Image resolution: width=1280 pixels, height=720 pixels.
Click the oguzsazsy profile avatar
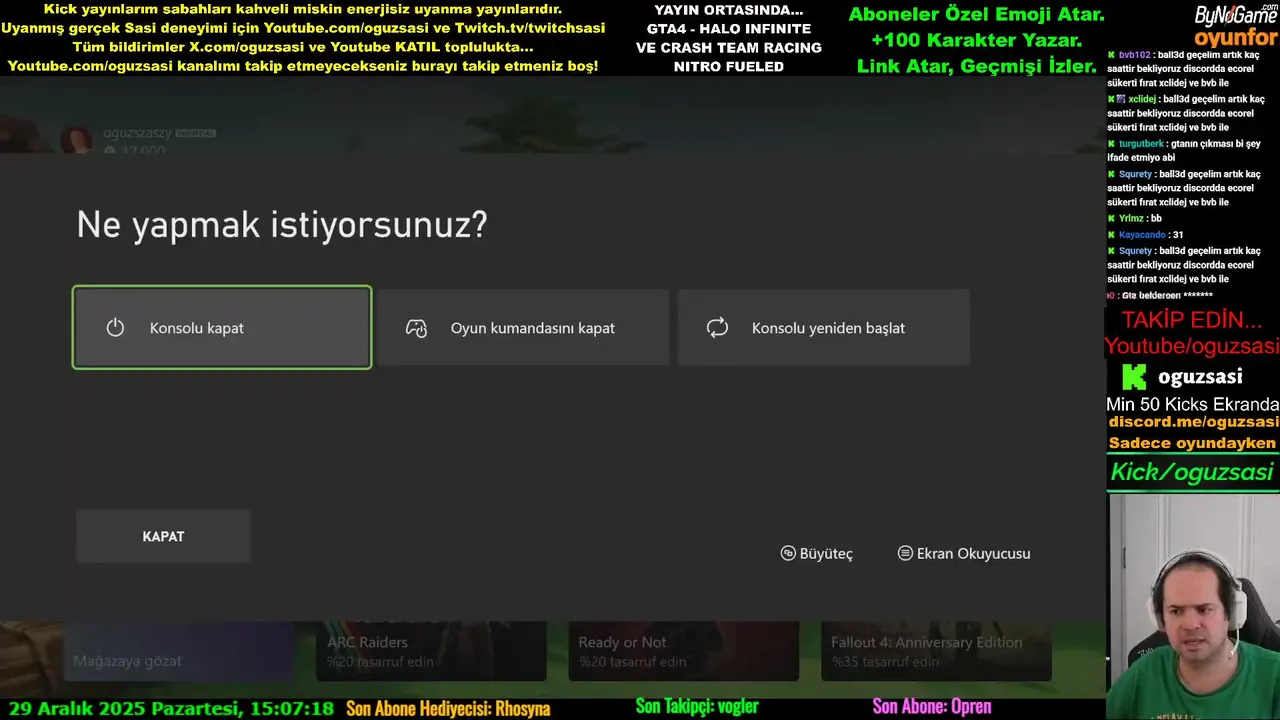pyautogui.click(x=77, y=140)
